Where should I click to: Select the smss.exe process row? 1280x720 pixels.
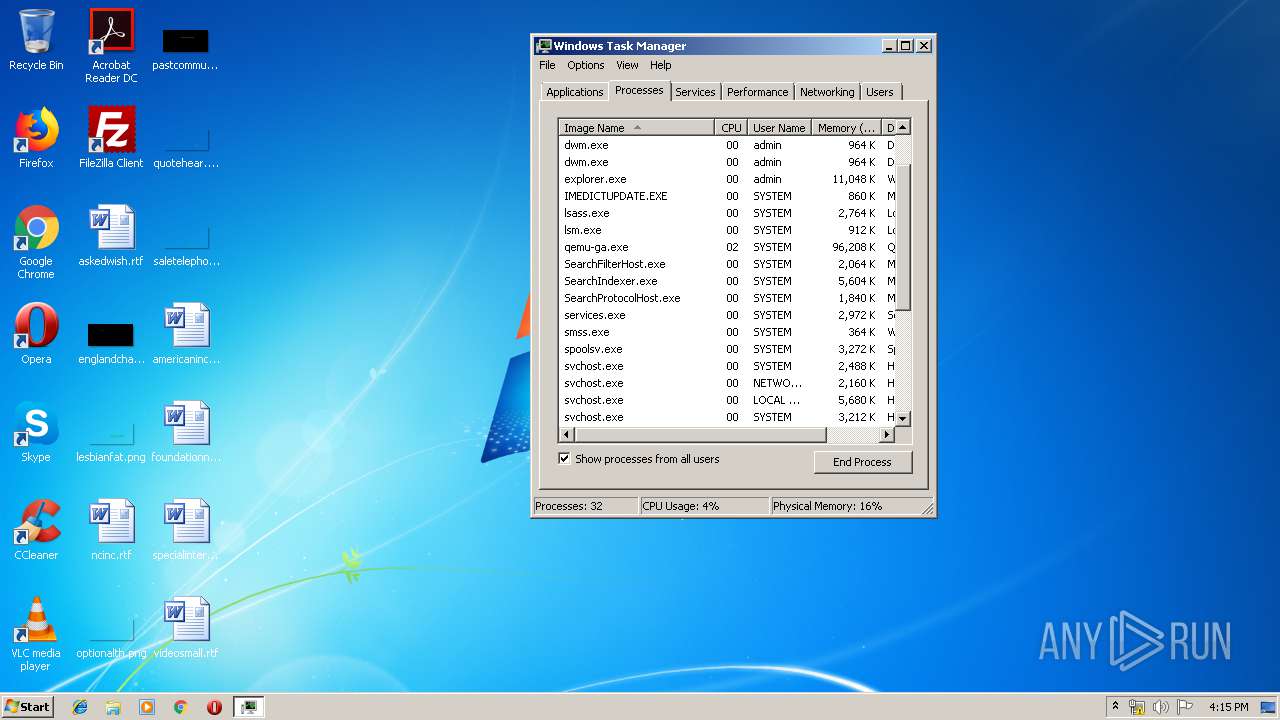[727, 332]
